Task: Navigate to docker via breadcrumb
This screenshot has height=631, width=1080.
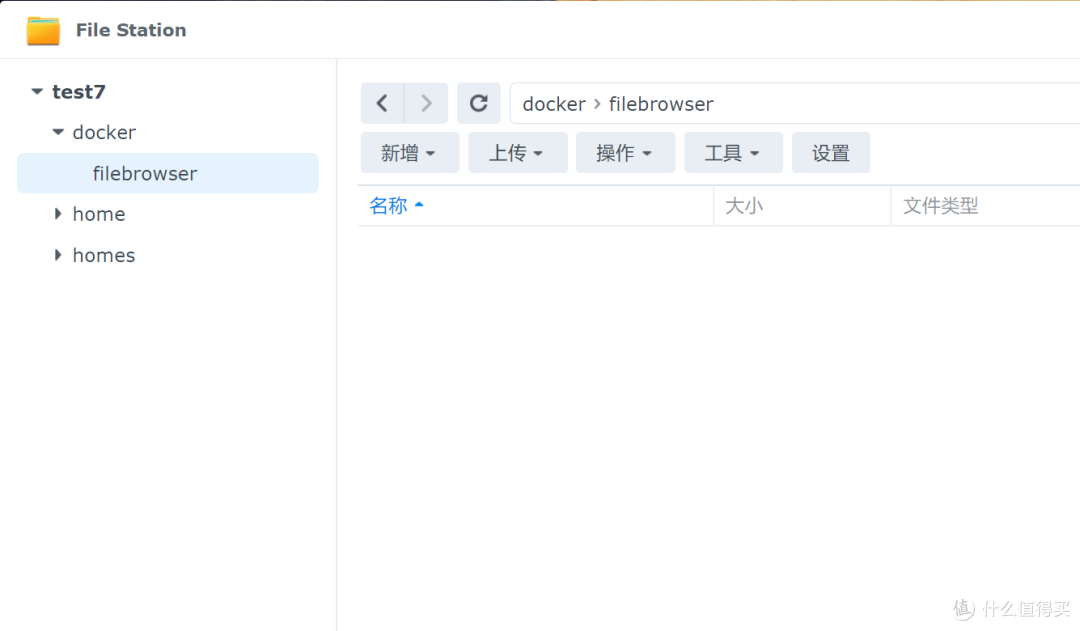Action: (x=554, y=103)
